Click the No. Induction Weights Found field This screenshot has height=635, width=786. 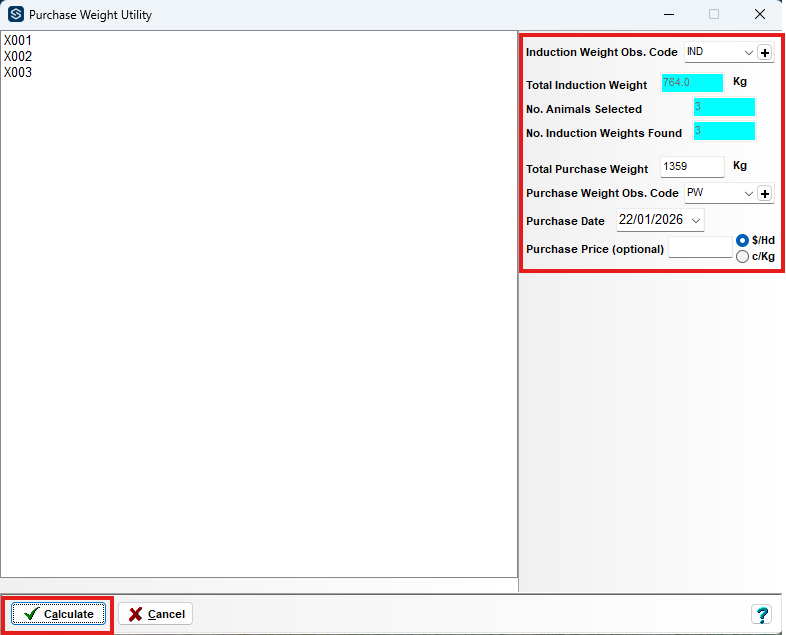724,131
